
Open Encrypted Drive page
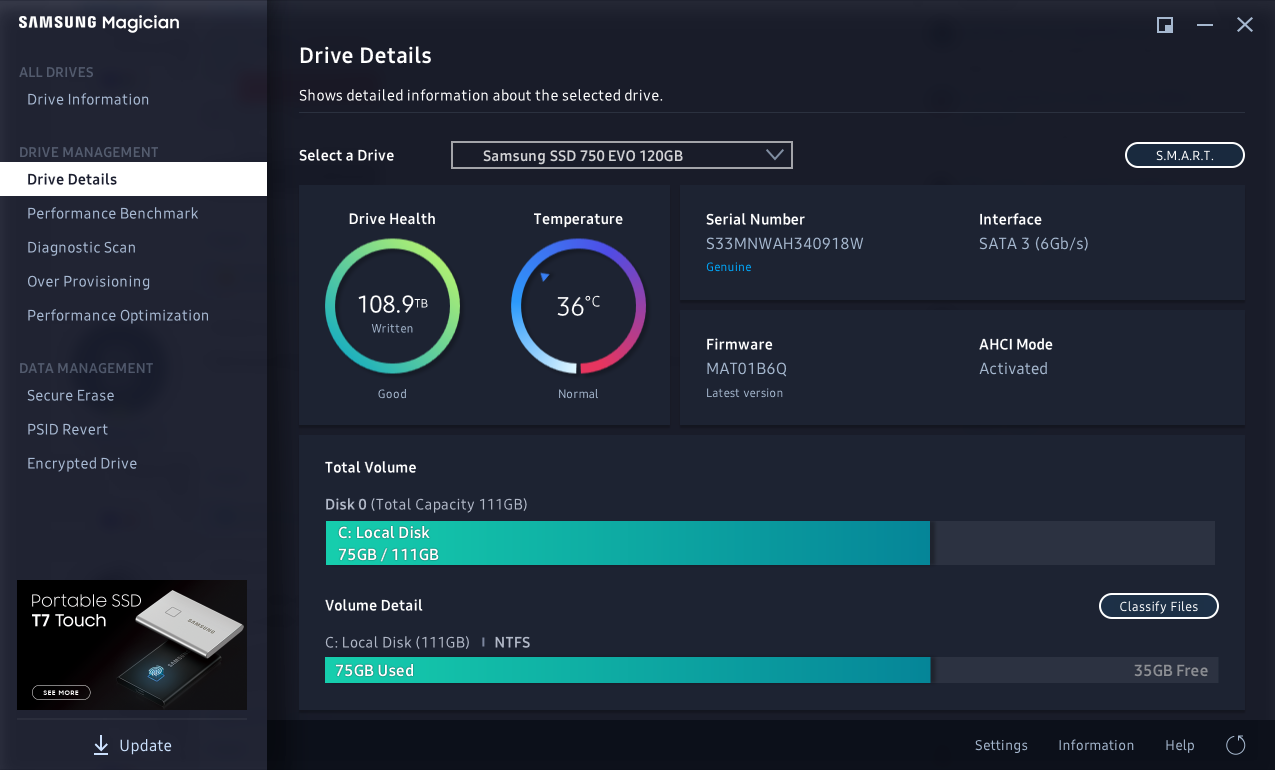tap(82, 463)
